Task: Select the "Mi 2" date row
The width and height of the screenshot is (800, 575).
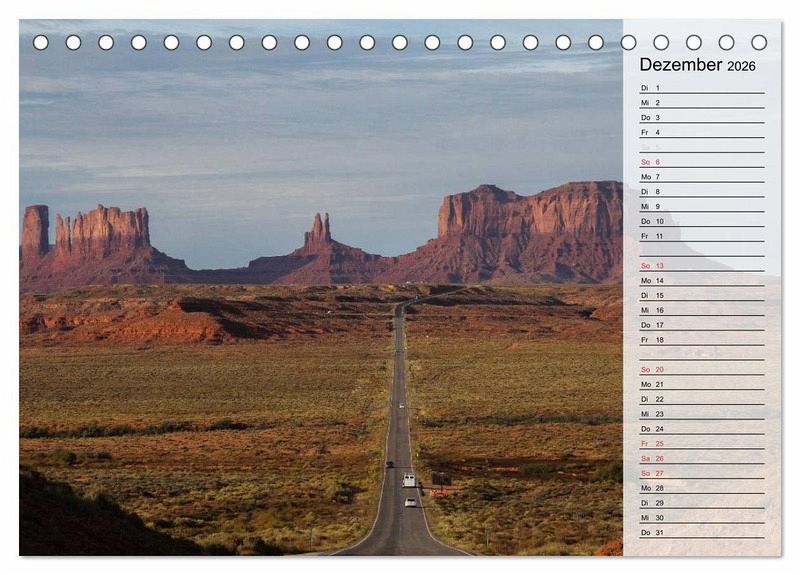Action: (x=702, y=103)
